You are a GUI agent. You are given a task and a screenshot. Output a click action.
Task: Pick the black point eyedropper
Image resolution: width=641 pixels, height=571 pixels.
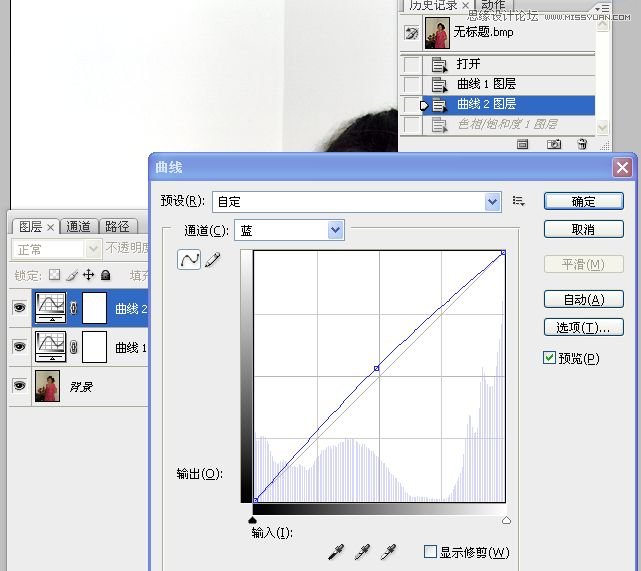[x=336, y=552]
